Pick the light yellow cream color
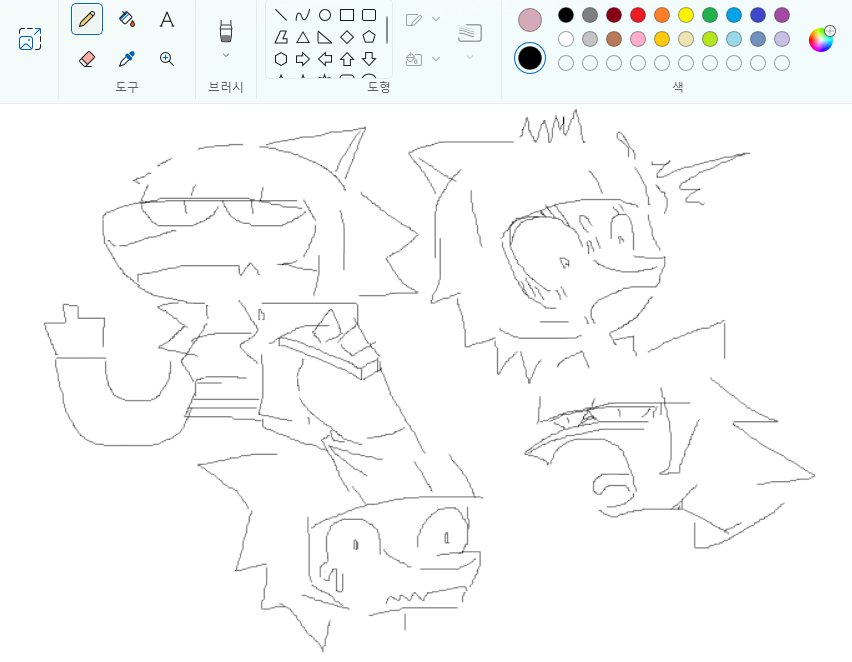Screen dimensions: 852x662 686,39
